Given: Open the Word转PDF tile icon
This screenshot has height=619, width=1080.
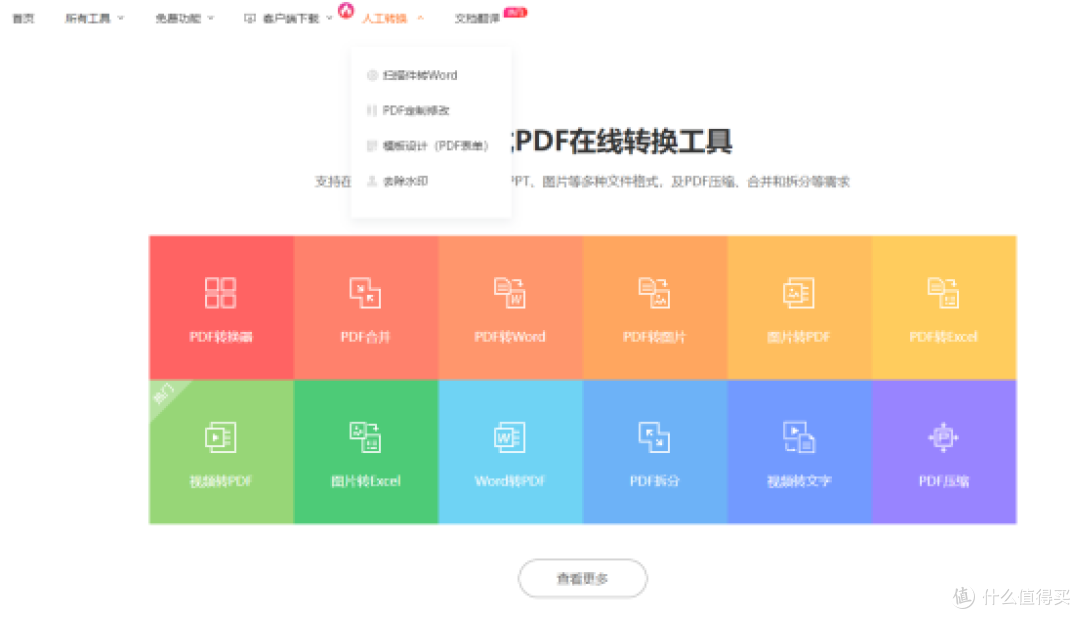Looking at the screenshot, I should 510,437.
